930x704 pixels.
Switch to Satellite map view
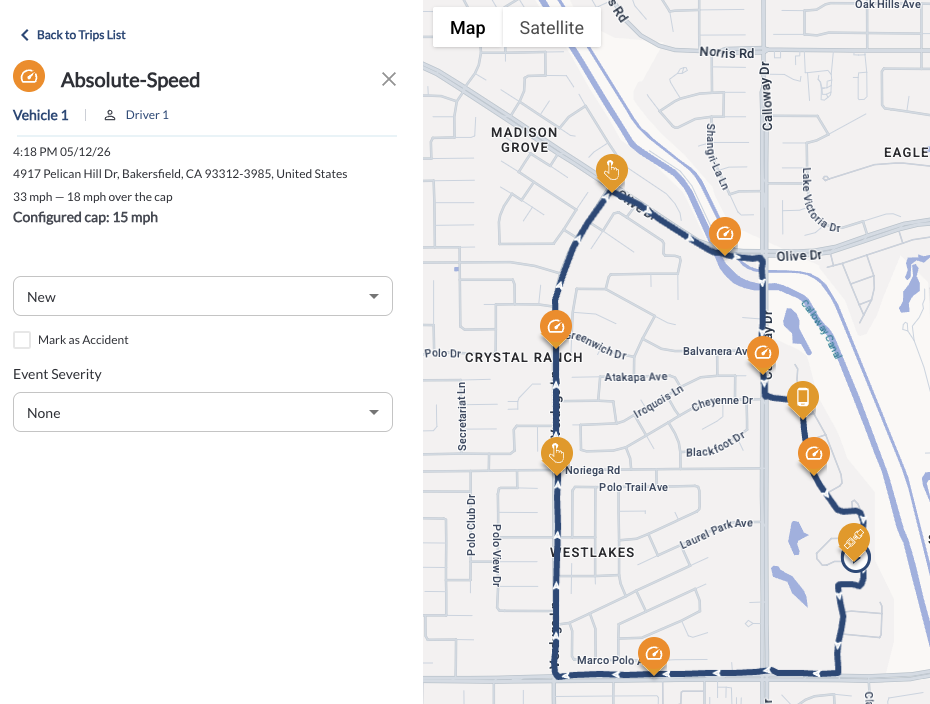(552, 28)
